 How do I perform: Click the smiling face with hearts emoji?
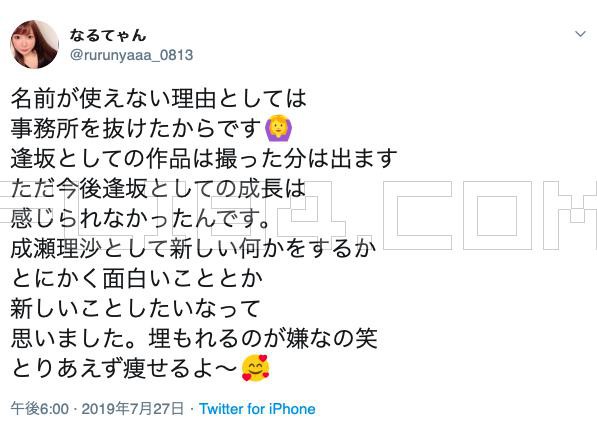click(x=255, y=368)
